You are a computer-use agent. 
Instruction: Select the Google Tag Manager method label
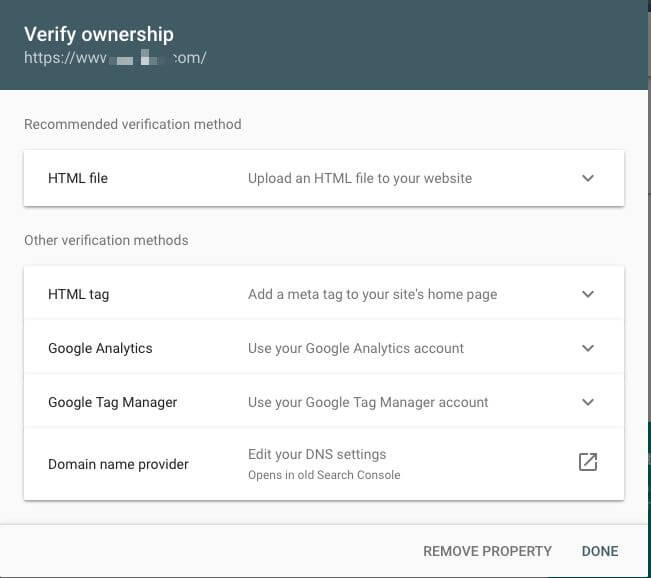pyautogui.click(x=113, y=402)
